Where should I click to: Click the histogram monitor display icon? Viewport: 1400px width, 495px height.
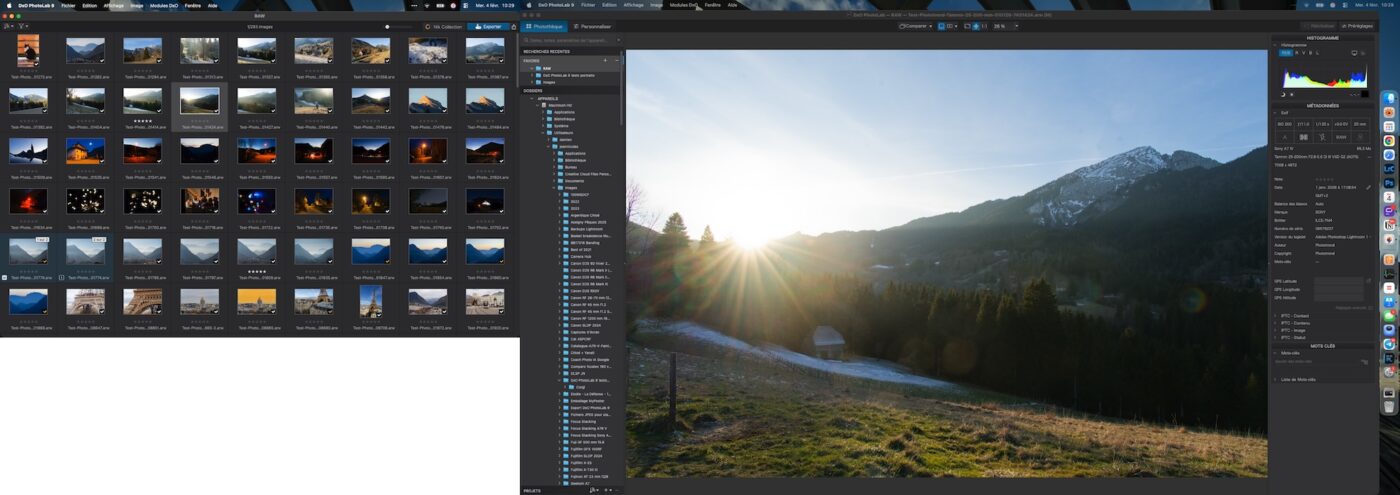click(x=1354, y=52)
